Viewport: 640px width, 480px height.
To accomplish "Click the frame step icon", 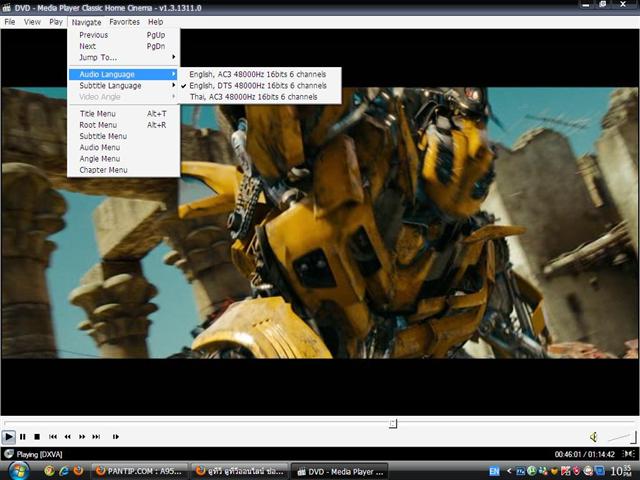I will [116, 437].
